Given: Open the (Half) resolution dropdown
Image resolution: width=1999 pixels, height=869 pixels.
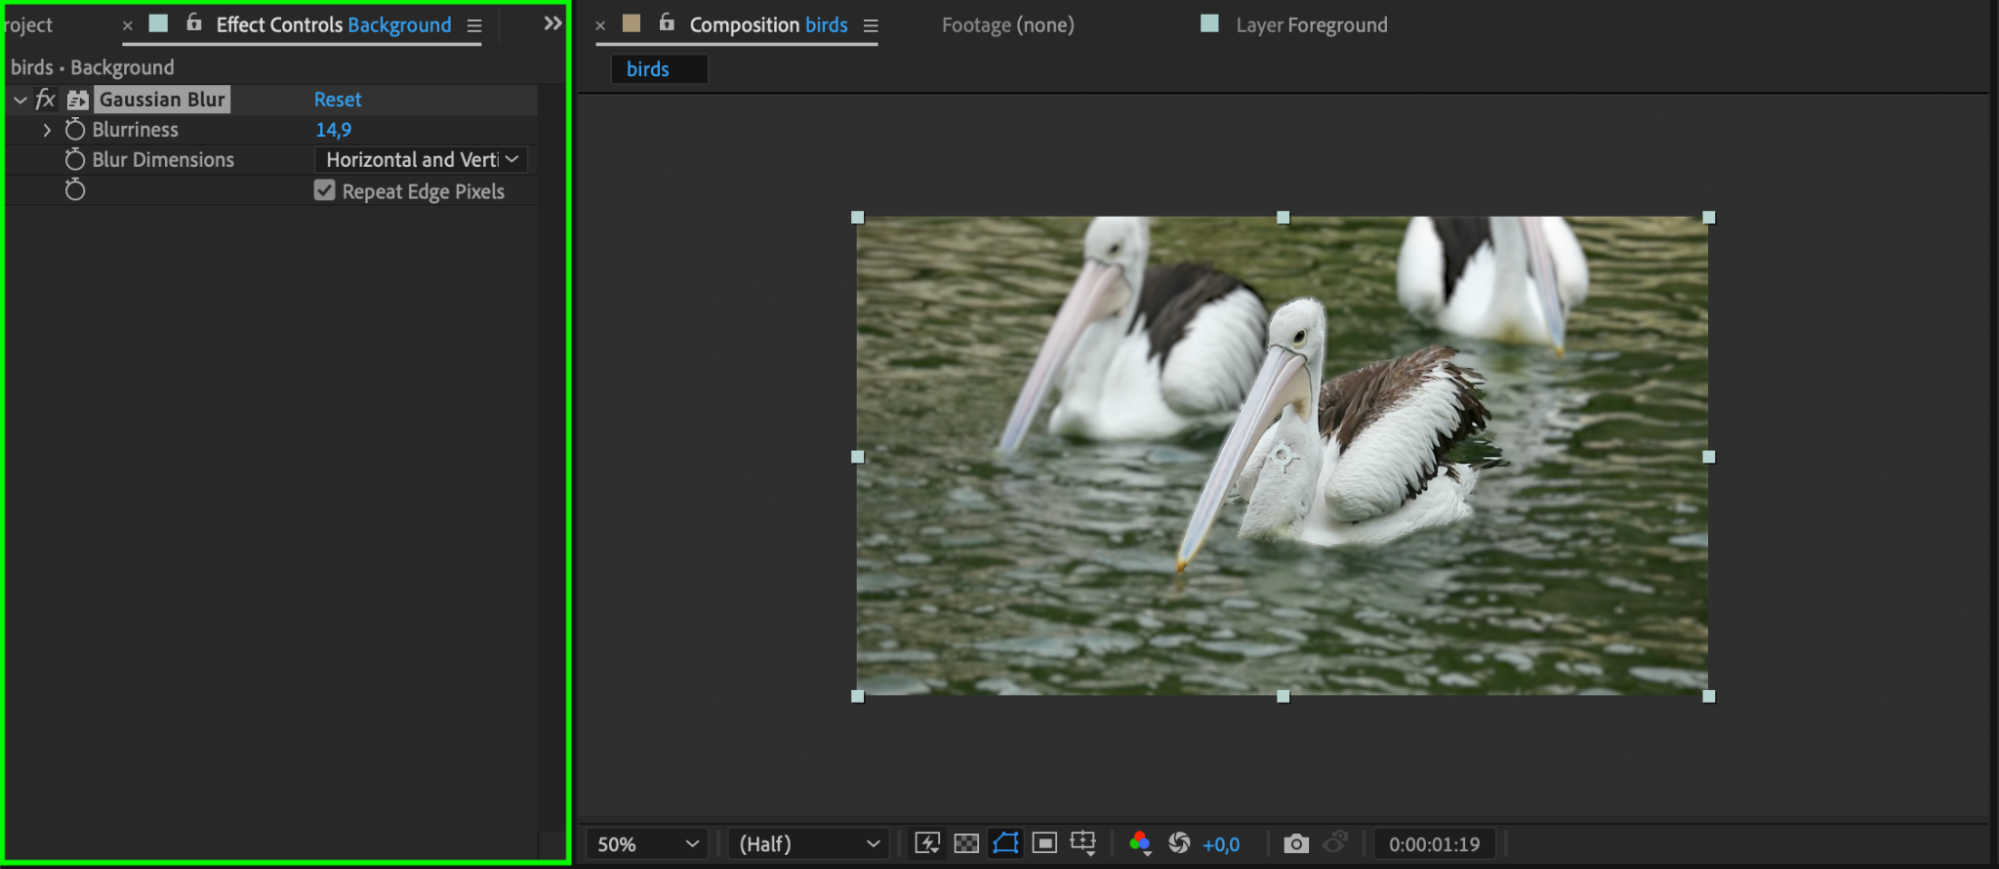Looking at the screenshot, I should 808,844.
